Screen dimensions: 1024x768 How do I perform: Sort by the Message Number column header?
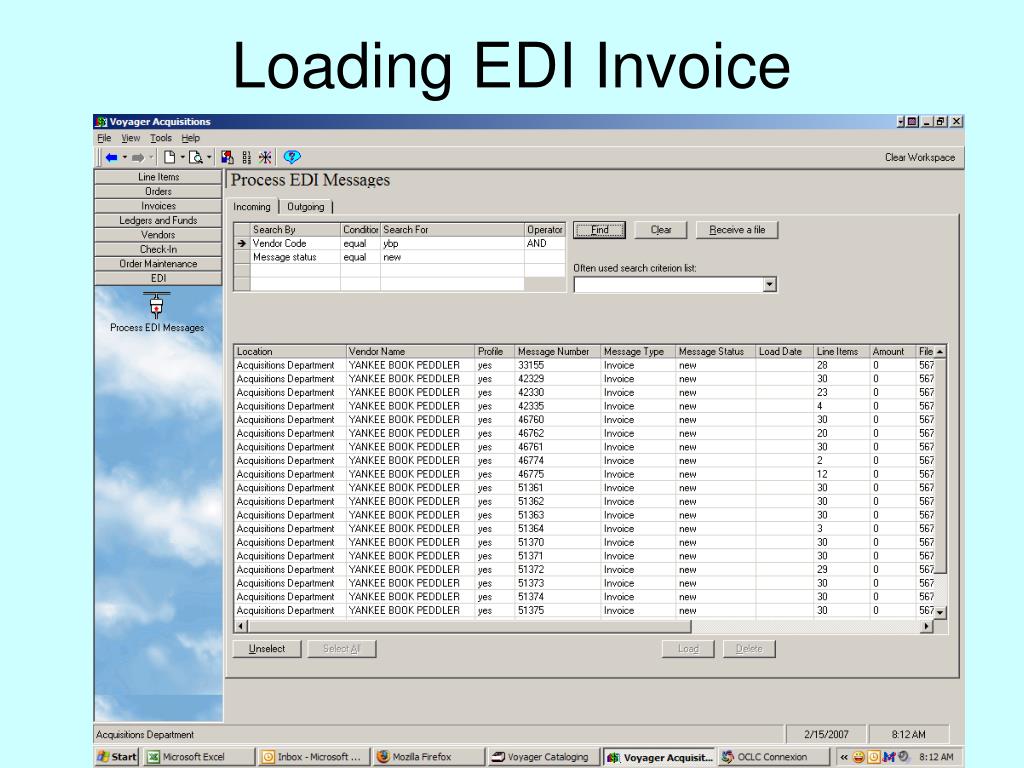point(558,351)
